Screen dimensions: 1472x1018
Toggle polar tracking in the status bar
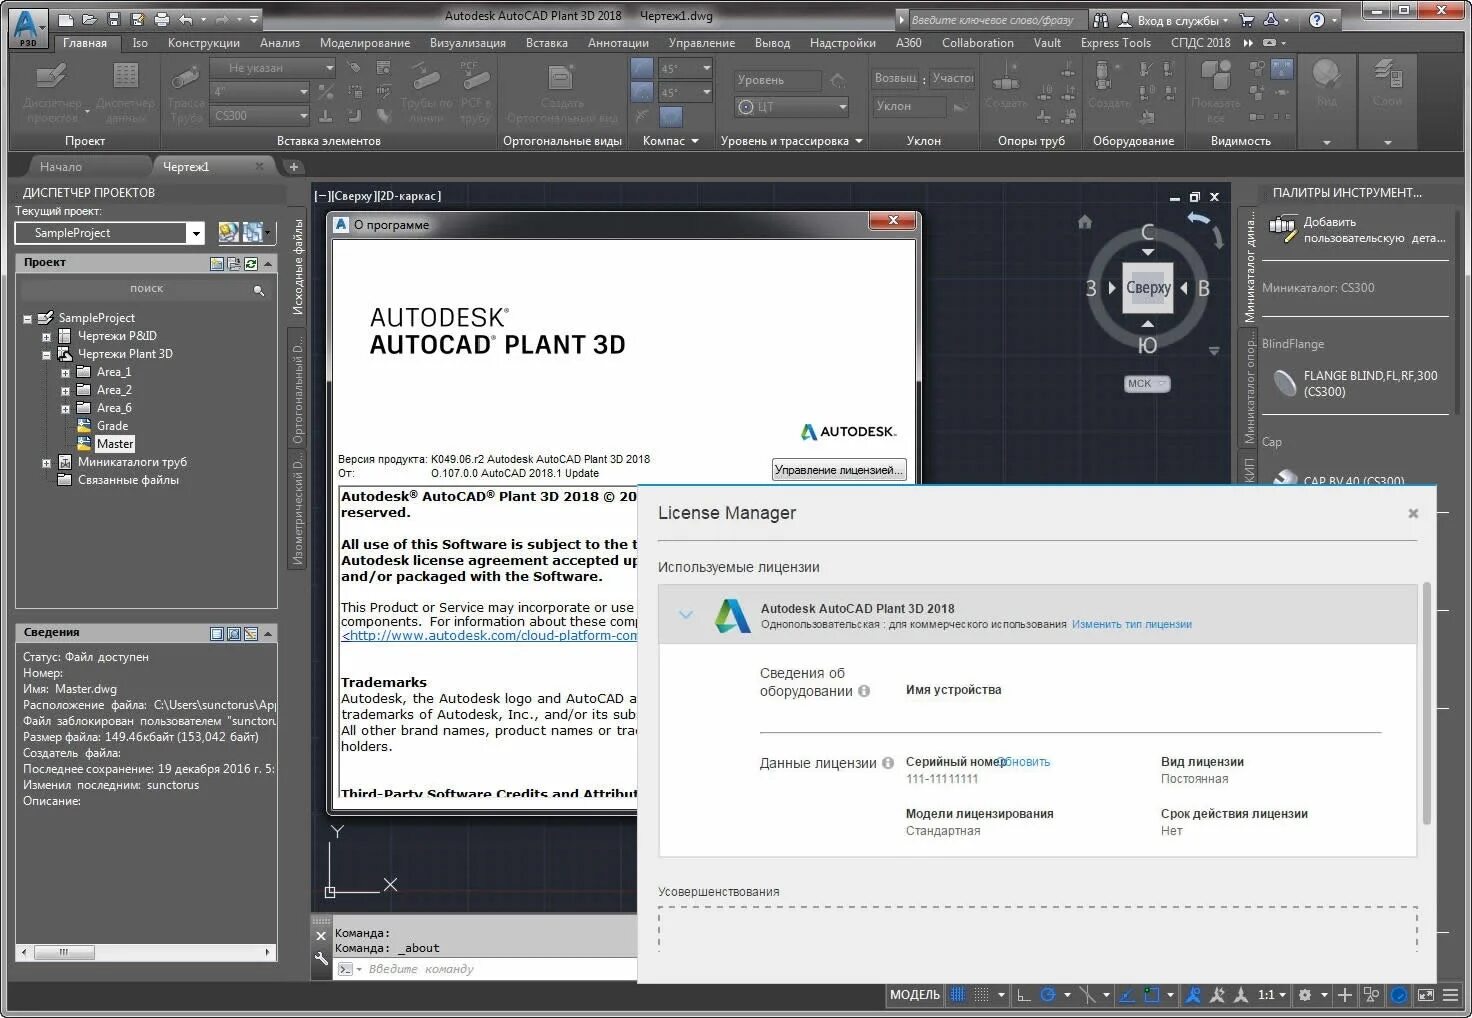[1048, 995]
